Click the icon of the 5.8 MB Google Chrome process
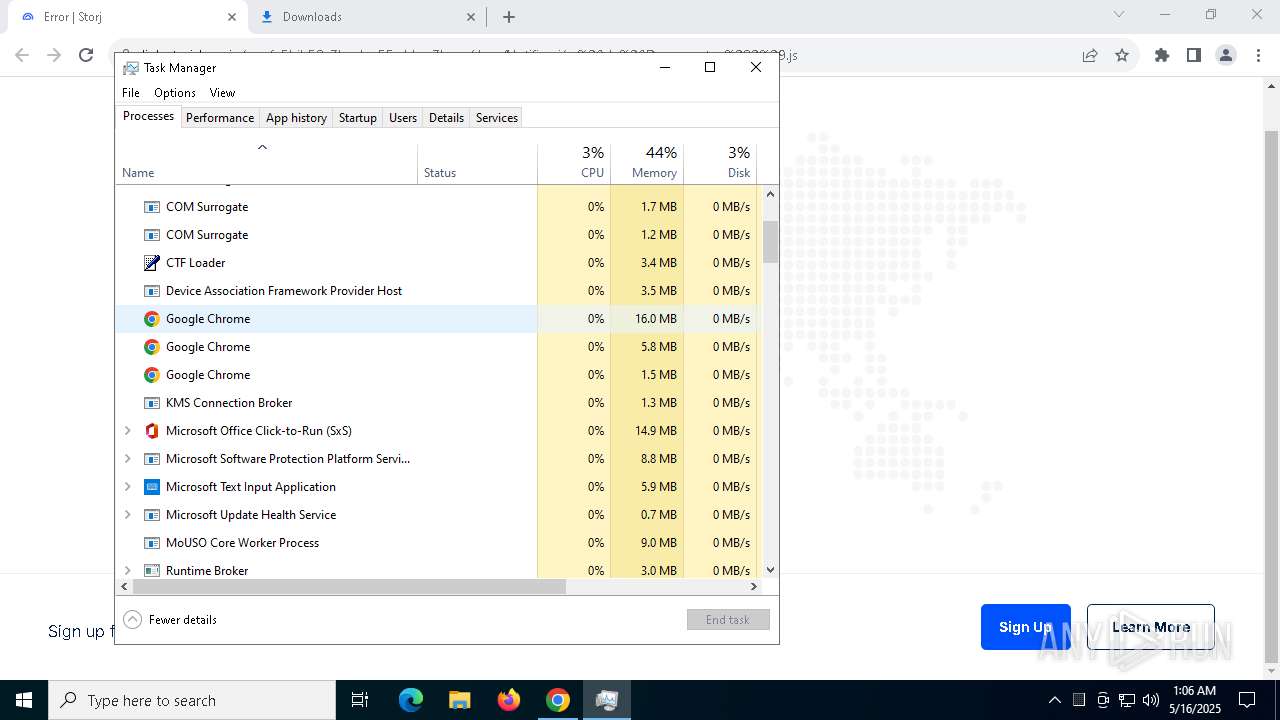The image size is (1280, 720). (x=152, y=347)
